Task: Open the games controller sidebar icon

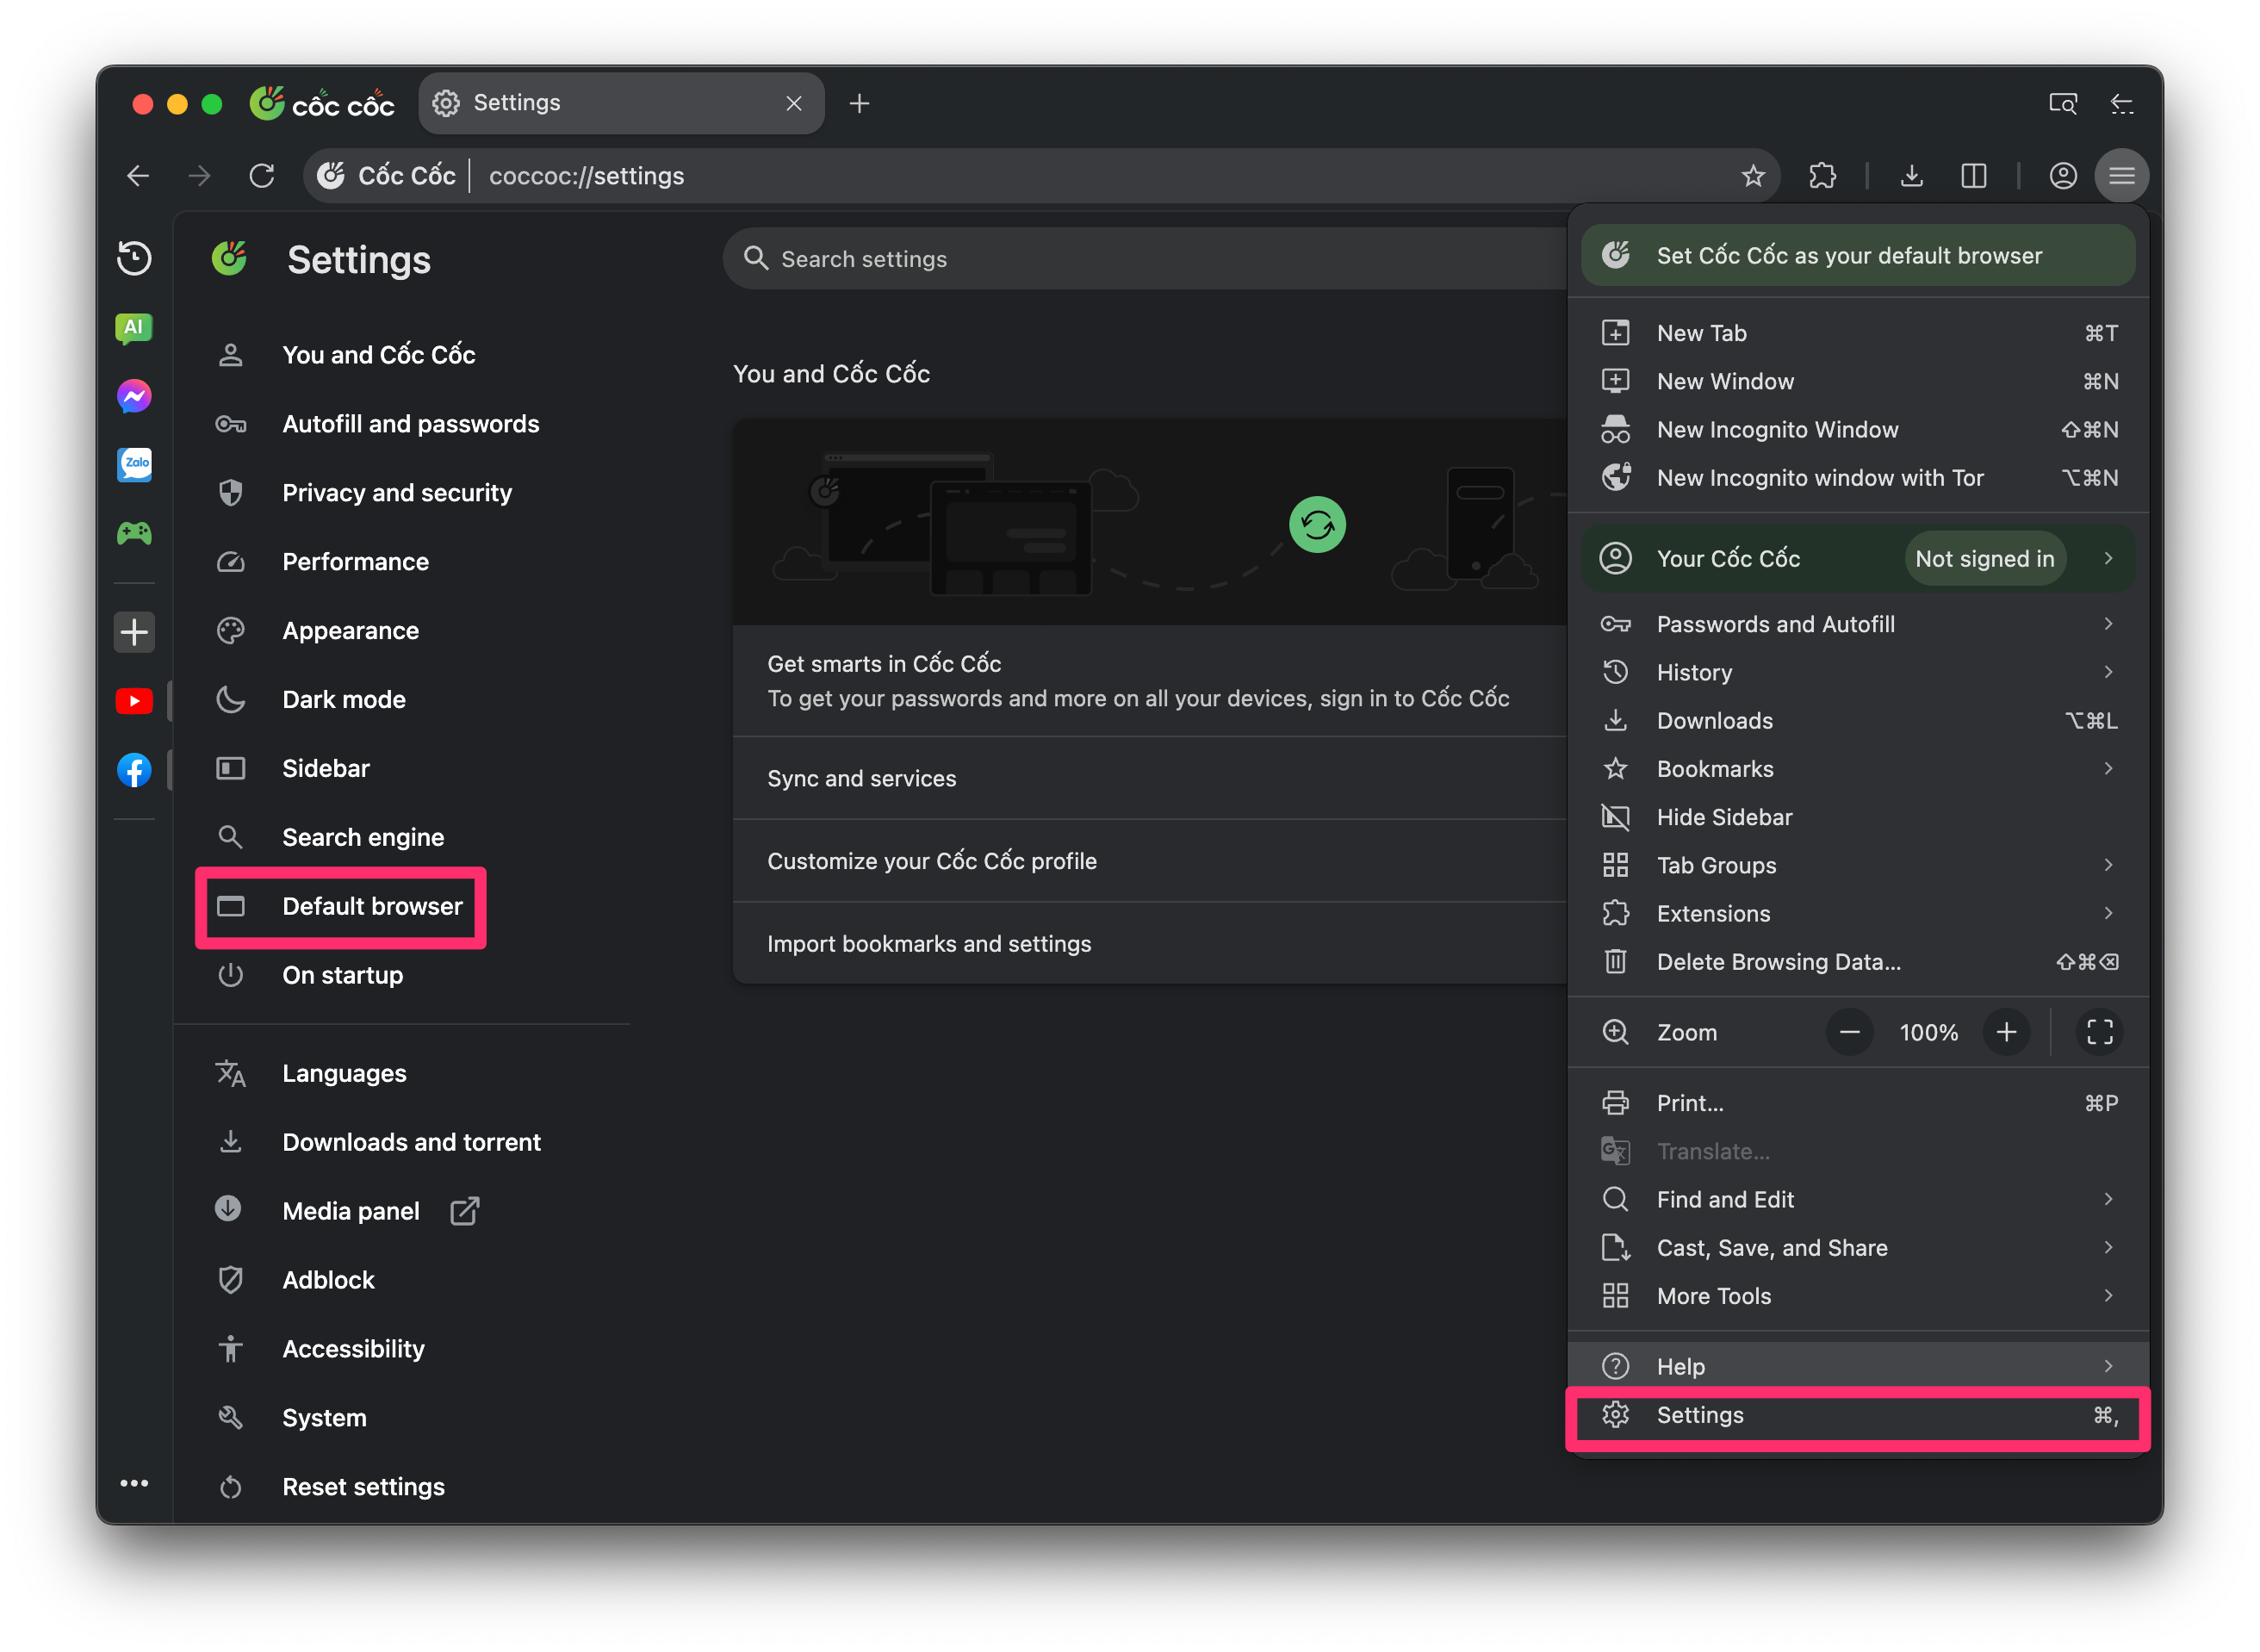Action: click(x=134, y=533)
